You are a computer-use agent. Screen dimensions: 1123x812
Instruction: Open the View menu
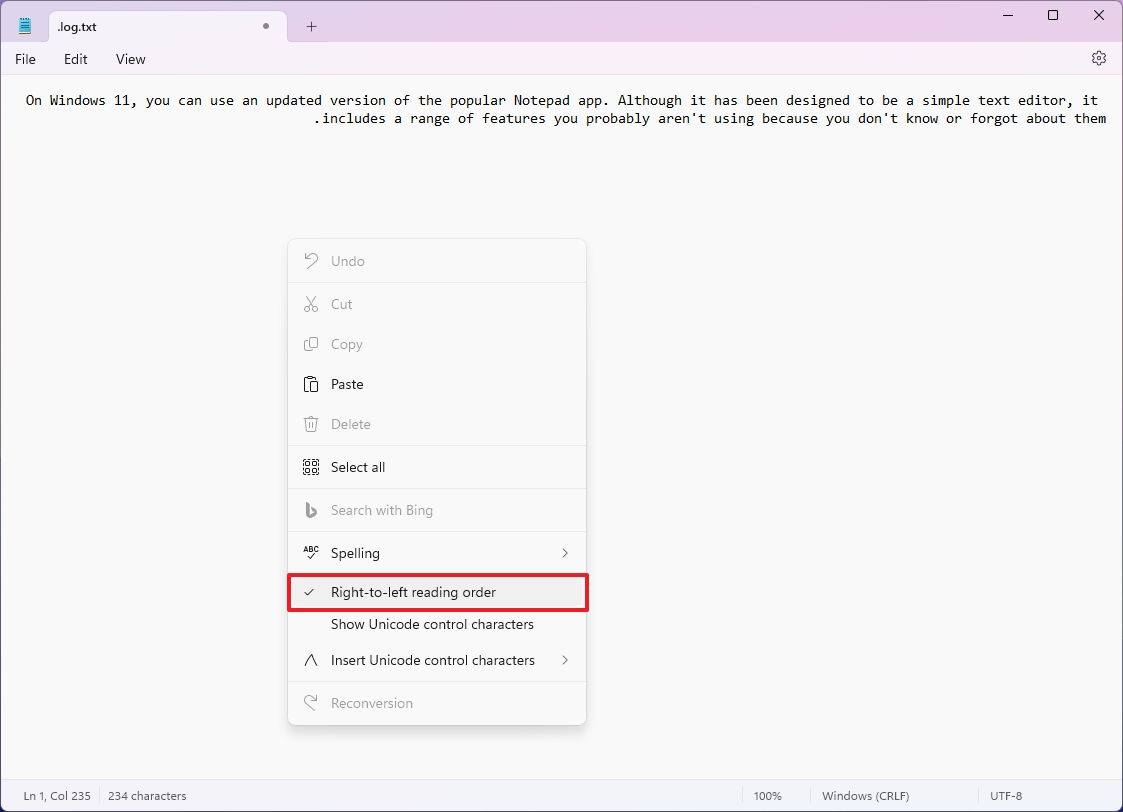(x=130, y=59)
